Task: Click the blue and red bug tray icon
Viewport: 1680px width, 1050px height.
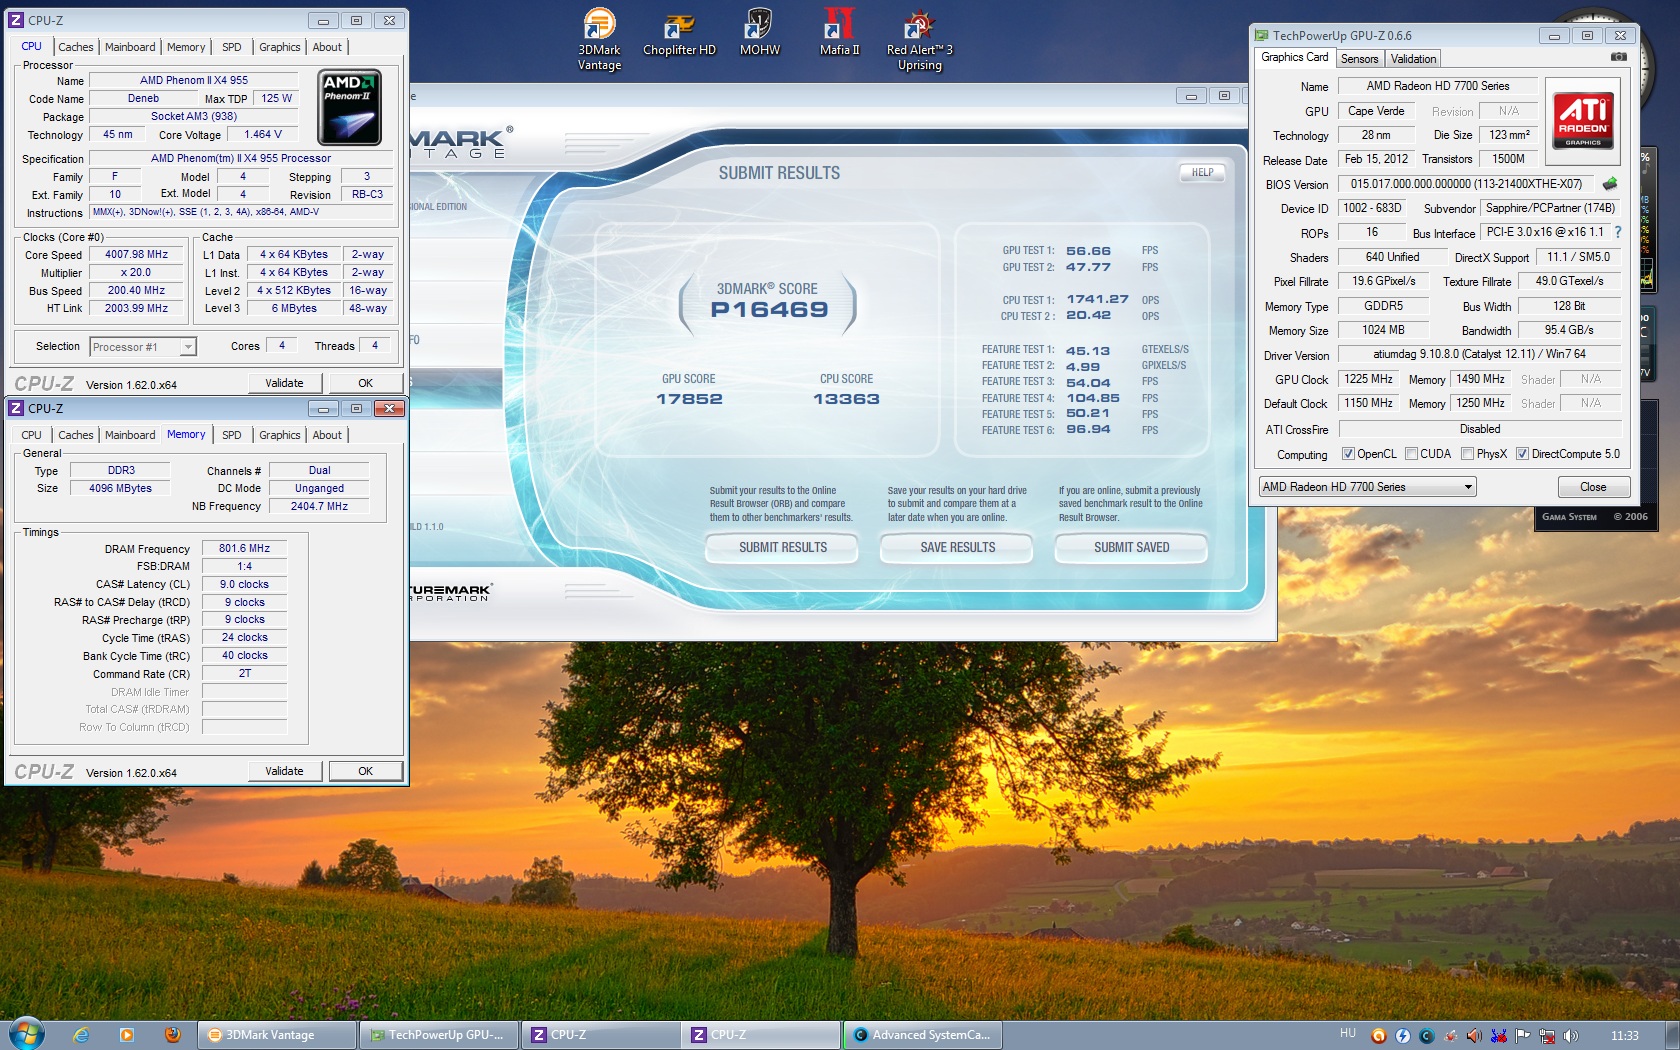Action: (1498, 1036)
